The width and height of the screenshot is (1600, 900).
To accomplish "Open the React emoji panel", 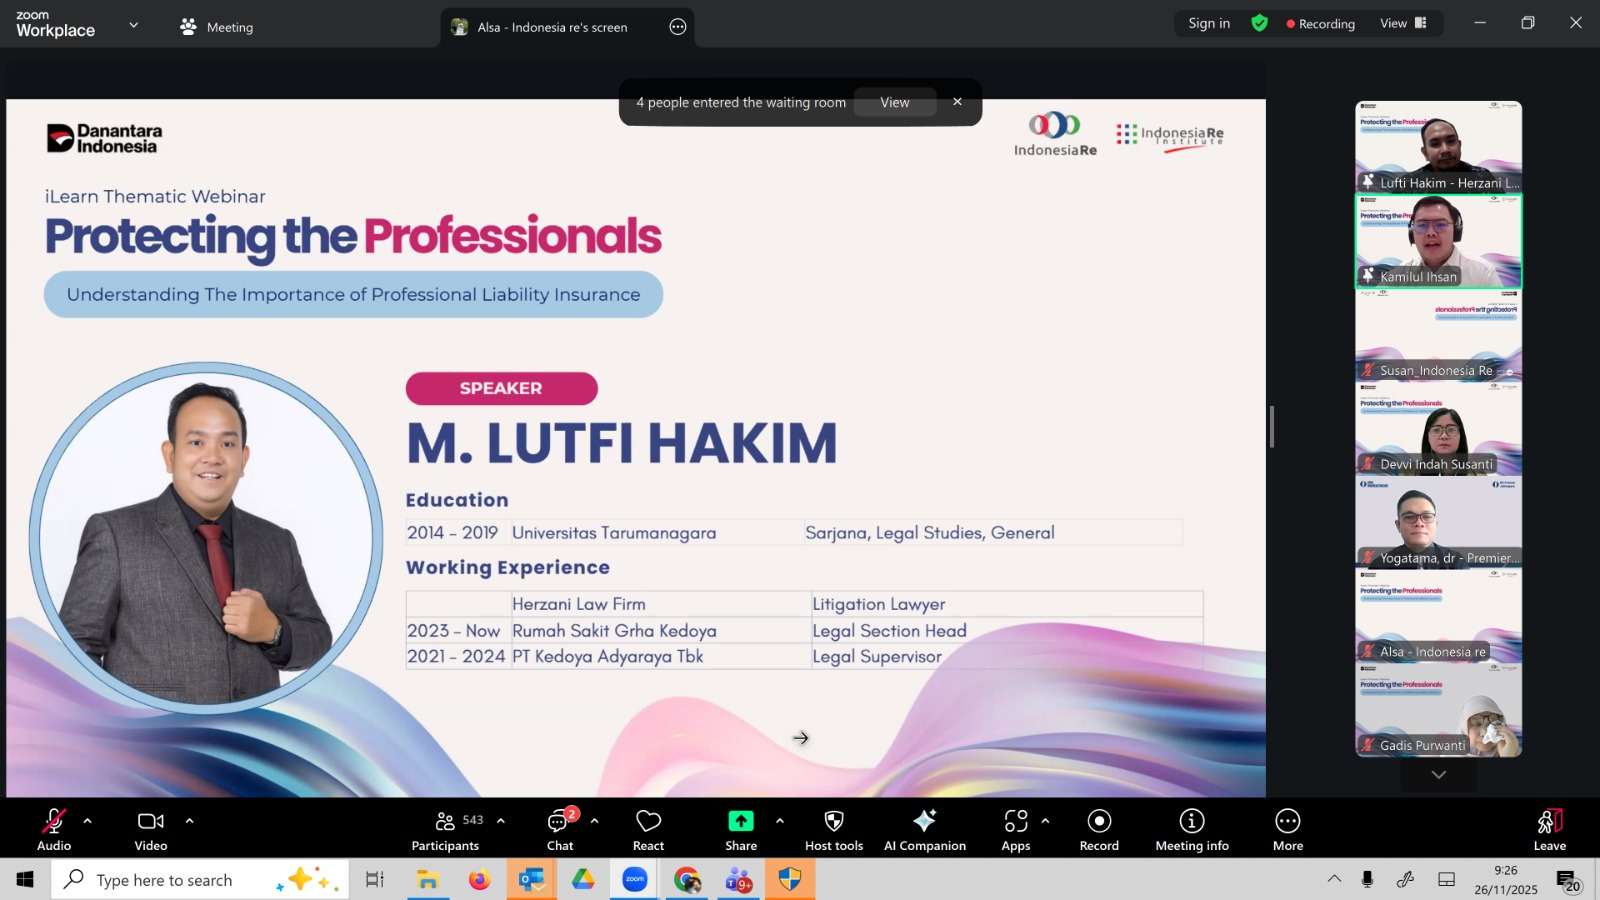I will 648,829.
